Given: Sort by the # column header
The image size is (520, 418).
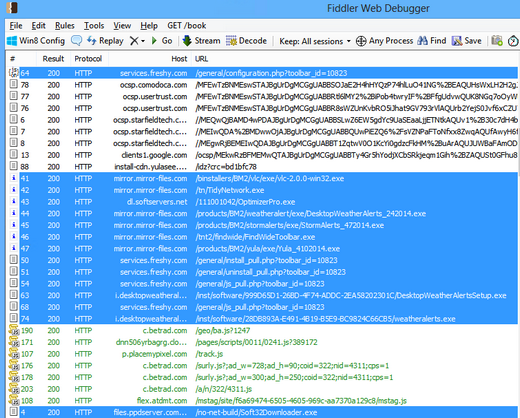Looking at the screenshot, I should coord(21,59).
